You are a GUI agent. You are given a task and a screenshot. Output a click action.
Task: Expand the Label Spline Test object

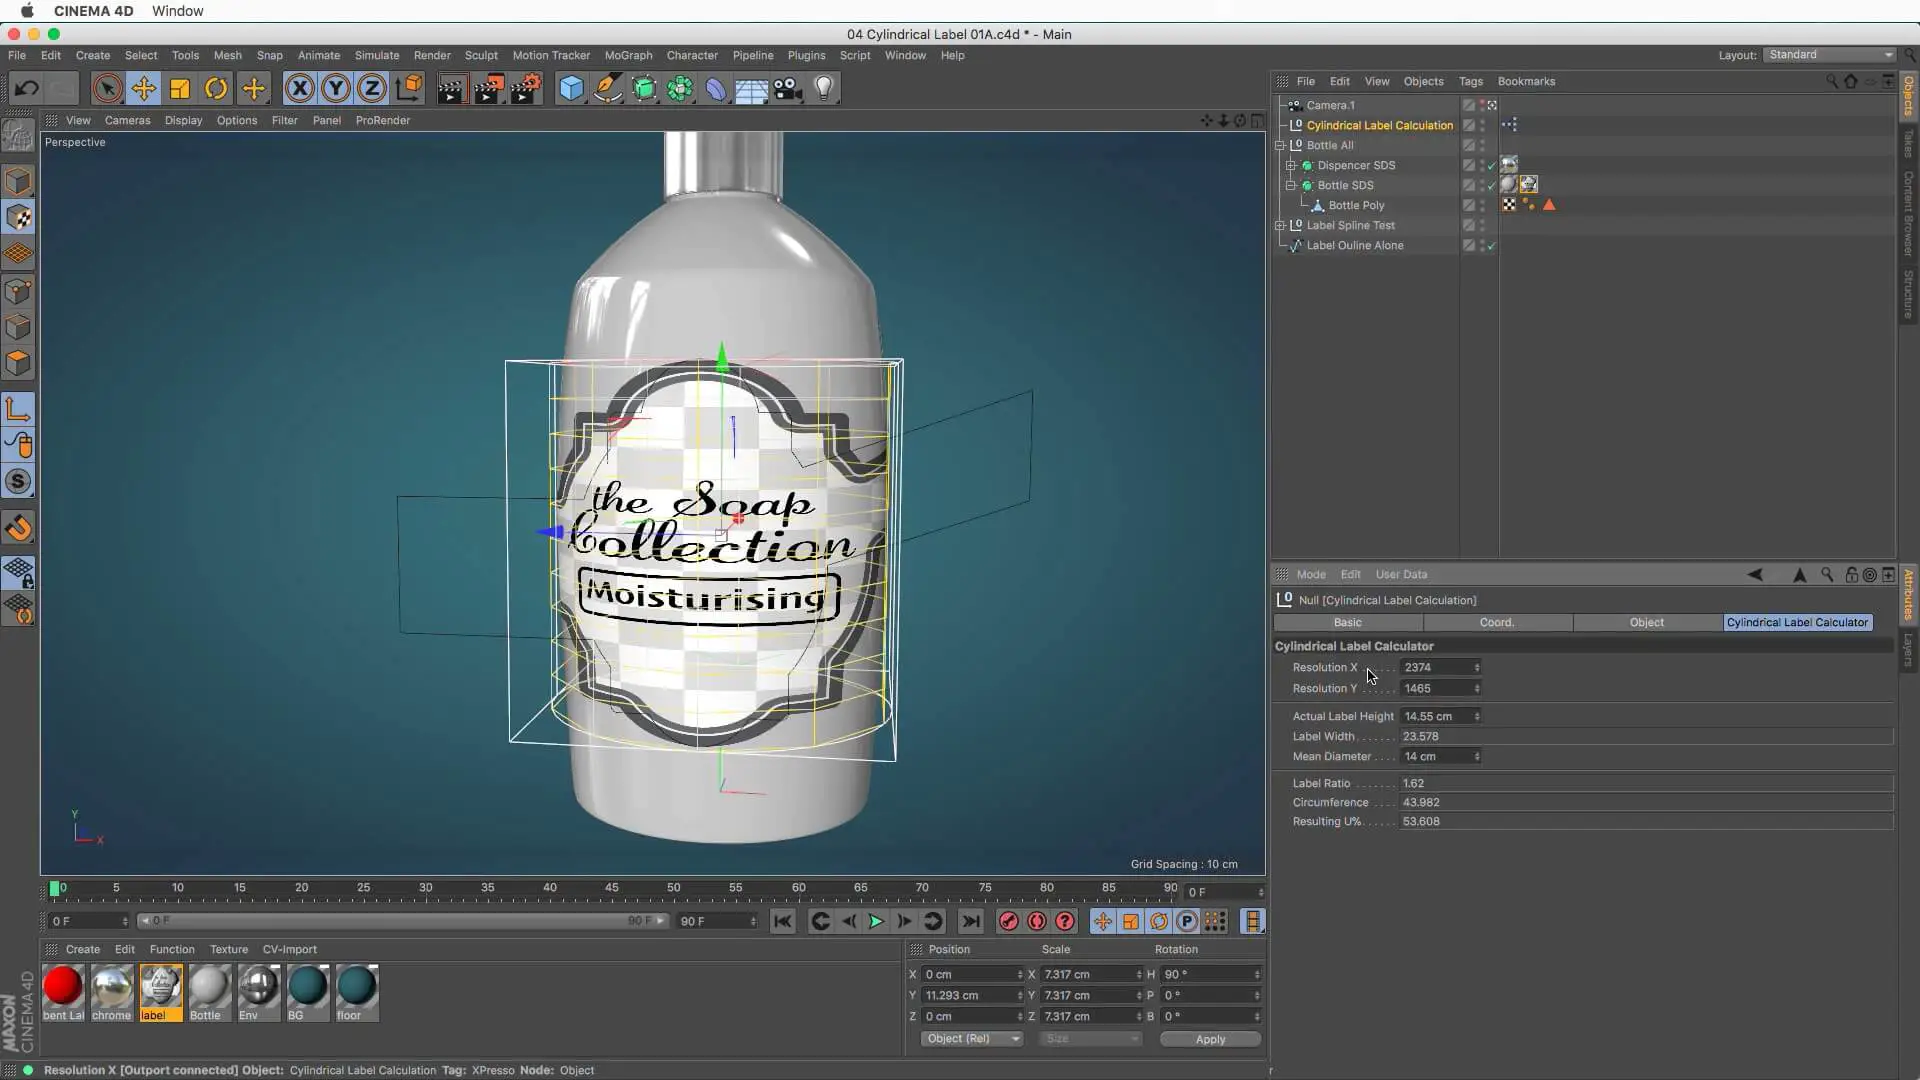point(1280,225)
